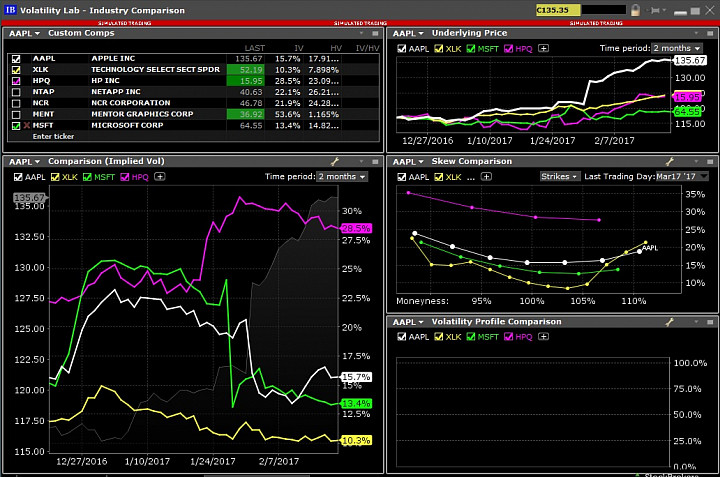This screenshot has height=477, width=720.
Task: Toggle HPQ line in Comparison (Implied Vol) legend
Action: (124, 177)
